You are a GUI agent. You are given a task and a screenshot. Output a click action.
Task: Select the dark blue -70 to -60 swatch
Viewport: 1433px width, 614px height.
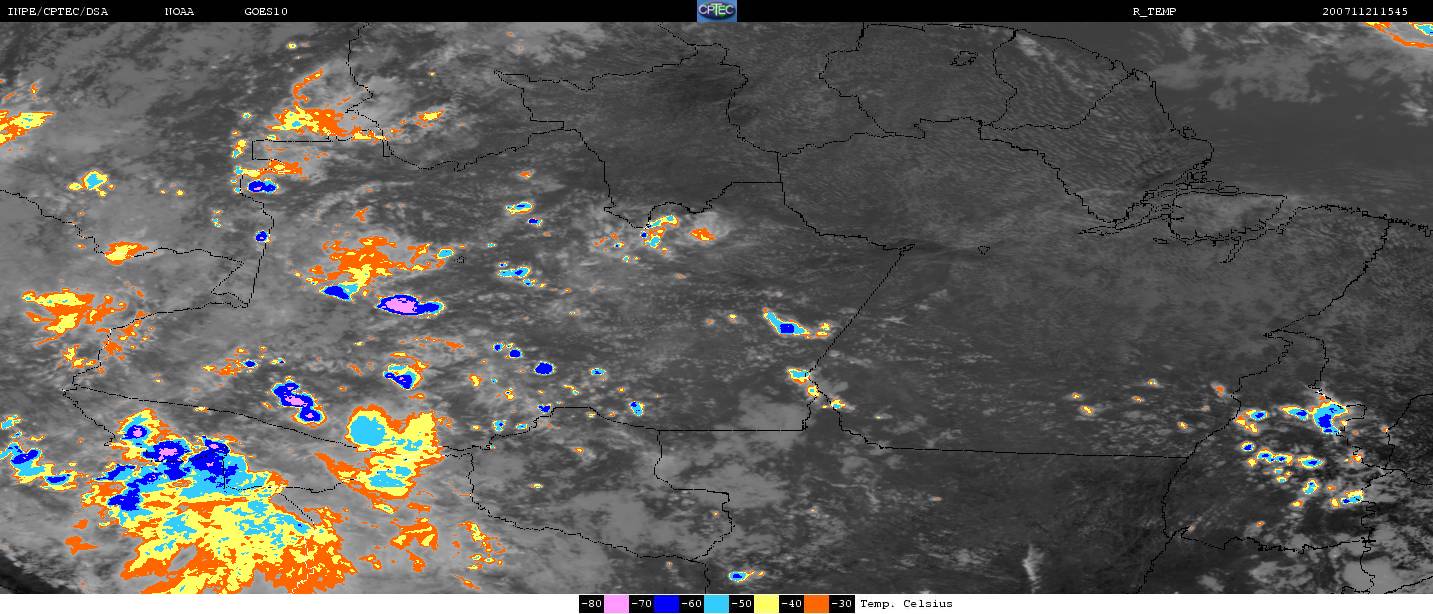666,604
